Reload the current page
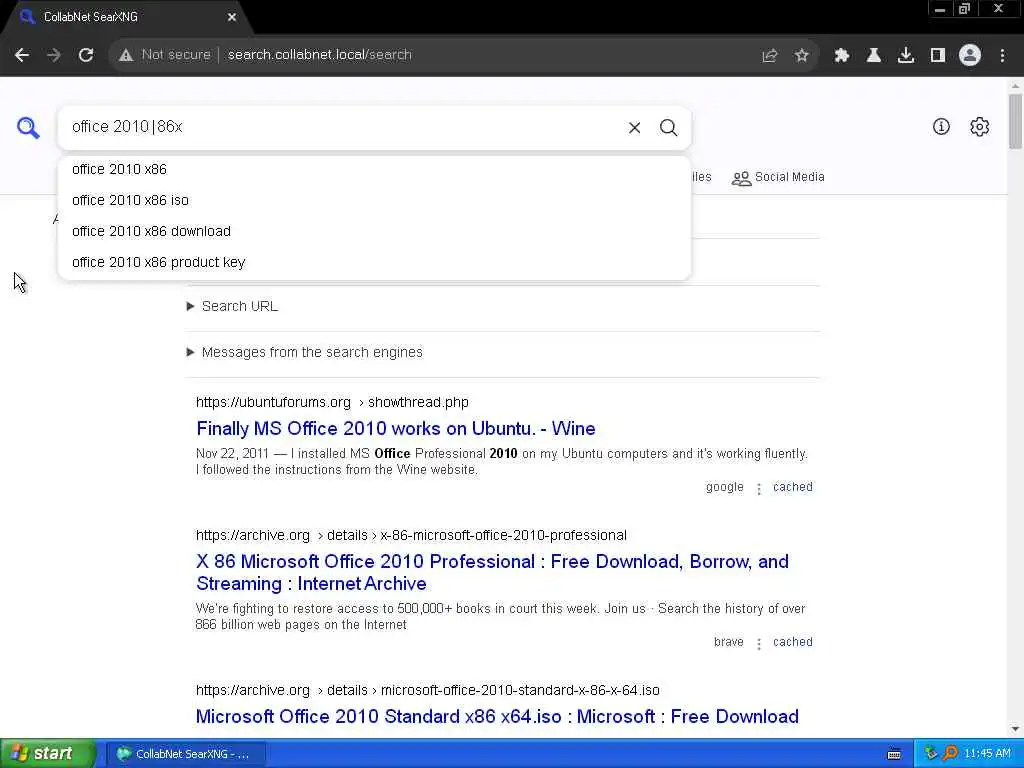1024x768 pixels. click(x=86, y=55)
